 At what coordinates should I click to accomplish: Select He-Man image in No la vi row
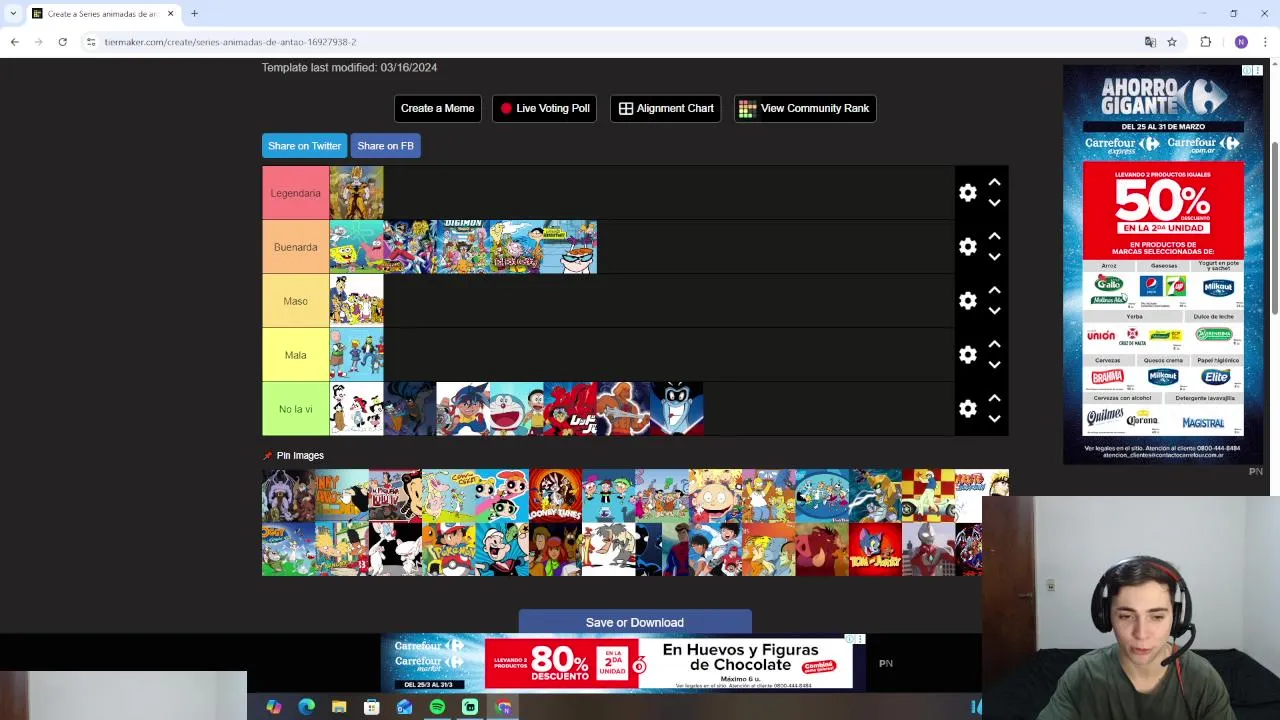coord(623,409)
